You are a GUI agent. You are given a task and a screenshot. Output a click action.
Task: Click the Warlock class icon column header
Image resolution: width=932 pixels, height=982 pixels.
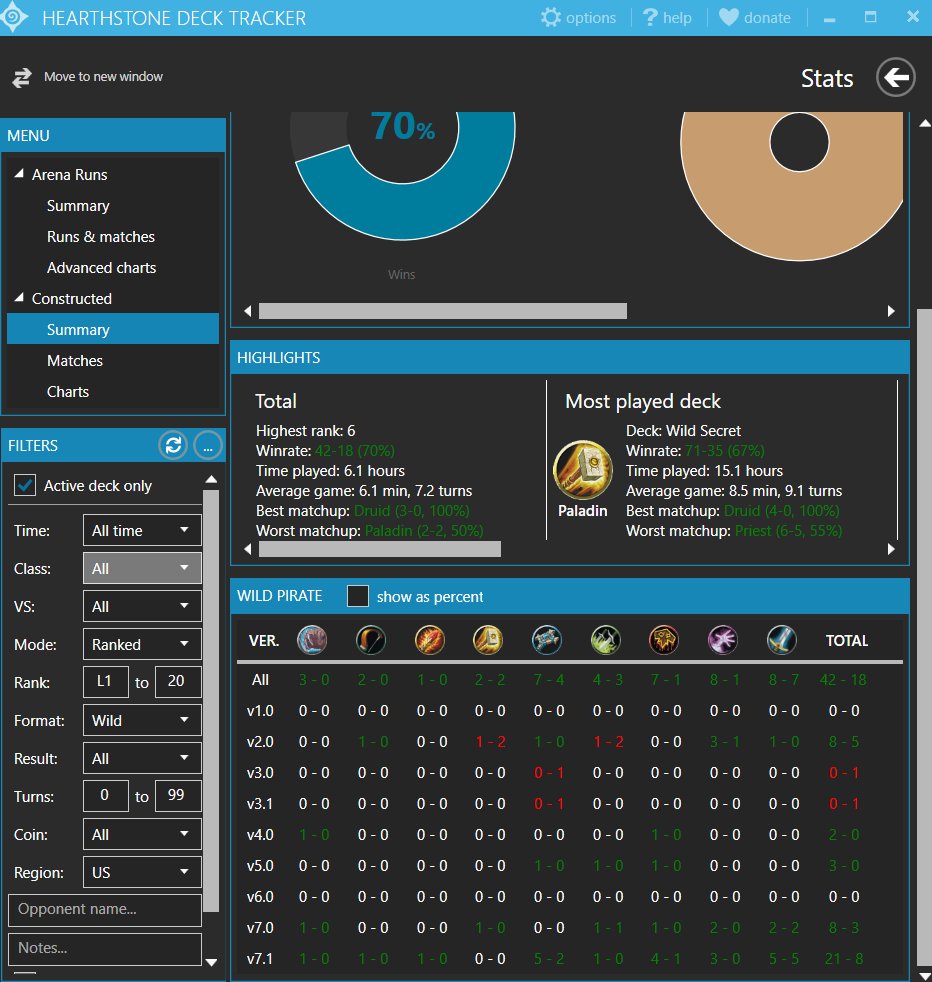click(723, 640)
